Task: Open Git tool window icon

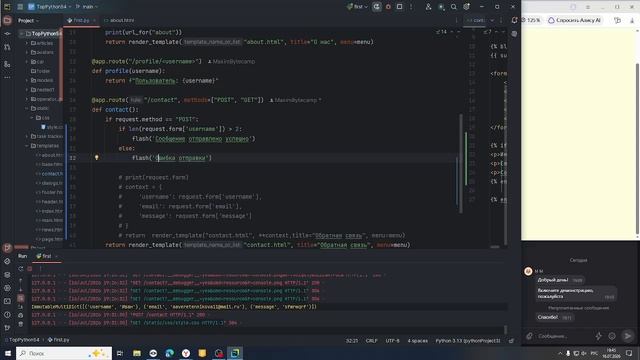Action: click(x=7, y=328)
